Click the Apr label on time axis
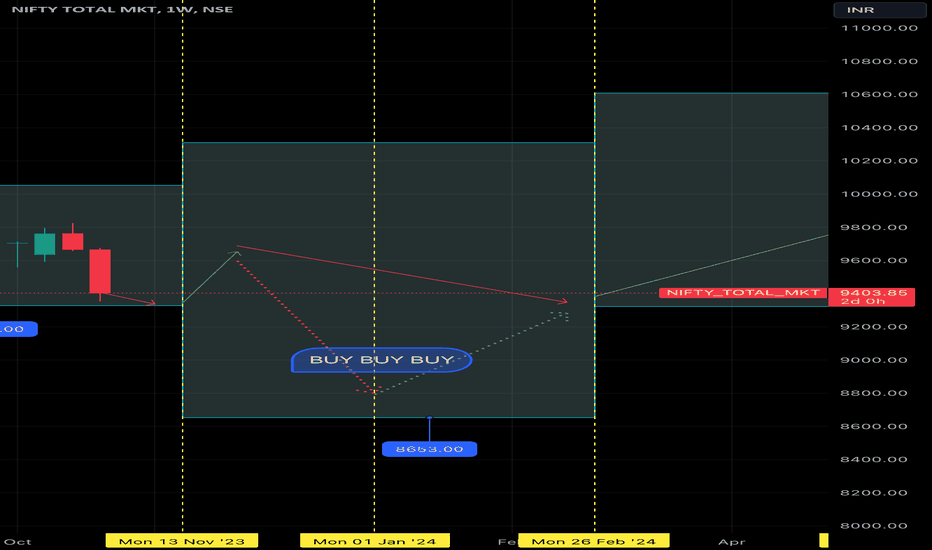932x550 pixels. [x=732, y=542]
